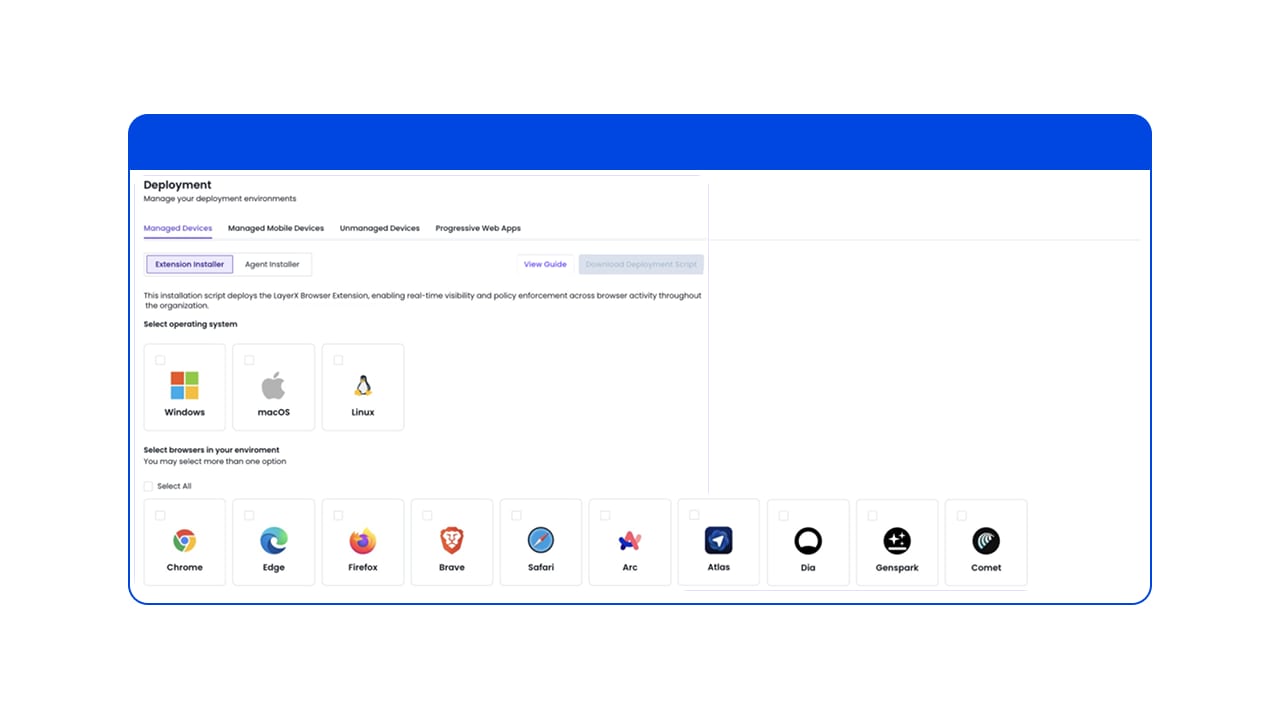Screen dimensions: 1280x720
Task: Tick the Brave card checkbox
Action: pyautogui.click(x=427, y=516)
